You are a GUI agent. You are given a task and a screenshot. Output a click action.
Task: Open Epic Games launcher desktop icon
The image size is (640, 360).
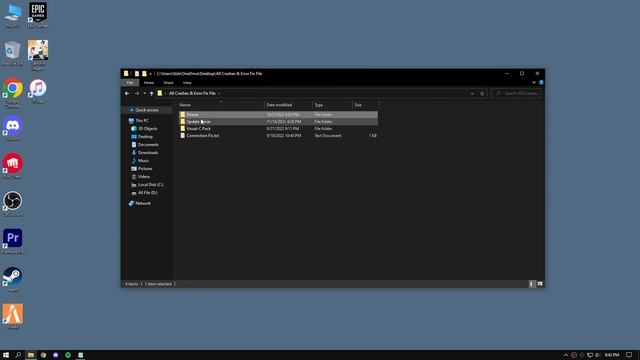click(38, 16)
